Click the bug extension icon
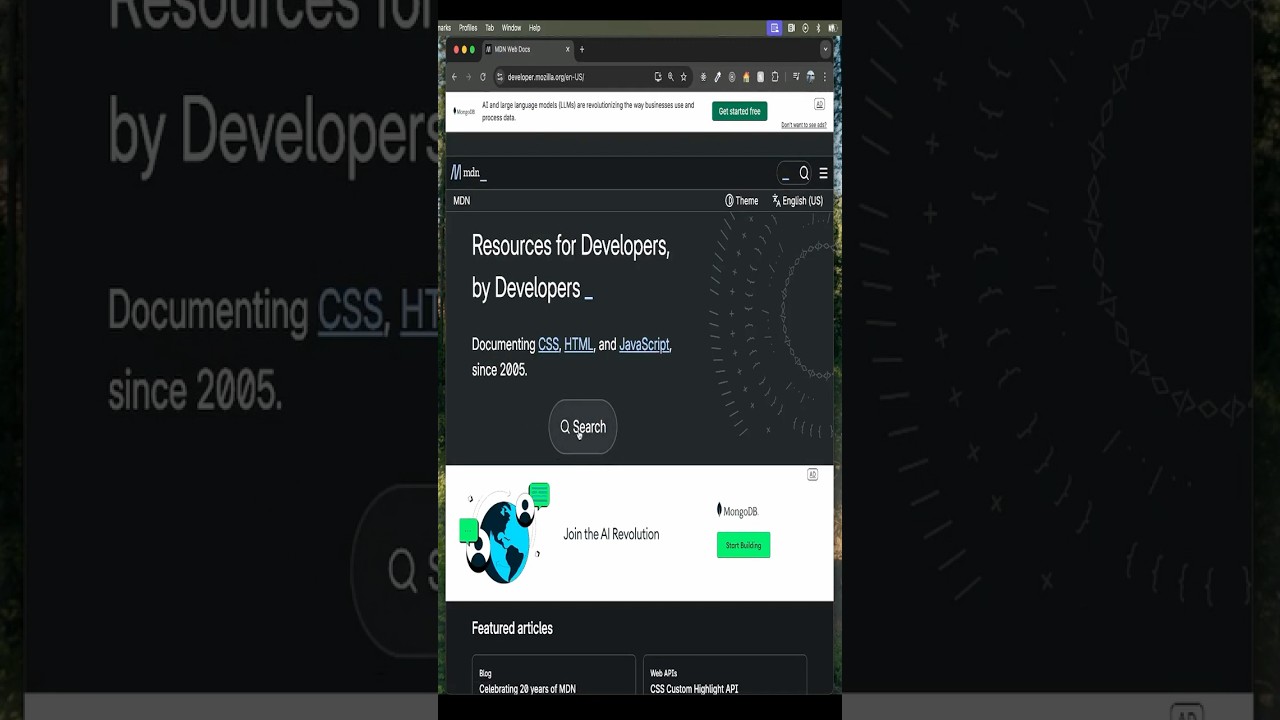The image size is (1280, 720). 703,77
